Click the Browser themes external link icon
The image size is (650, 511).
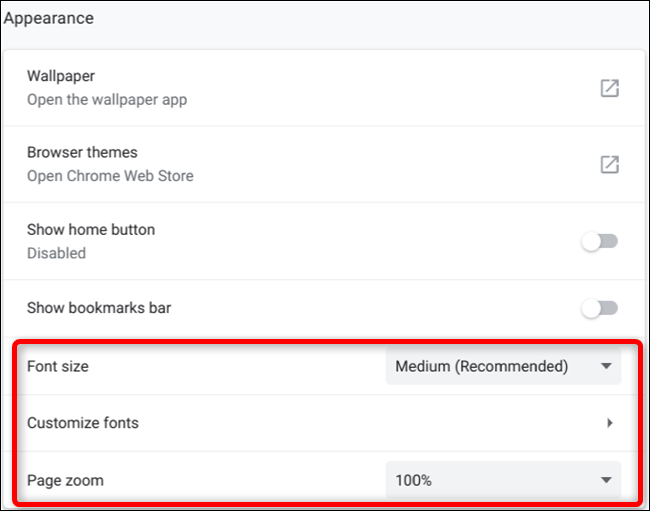coord(609,165)
